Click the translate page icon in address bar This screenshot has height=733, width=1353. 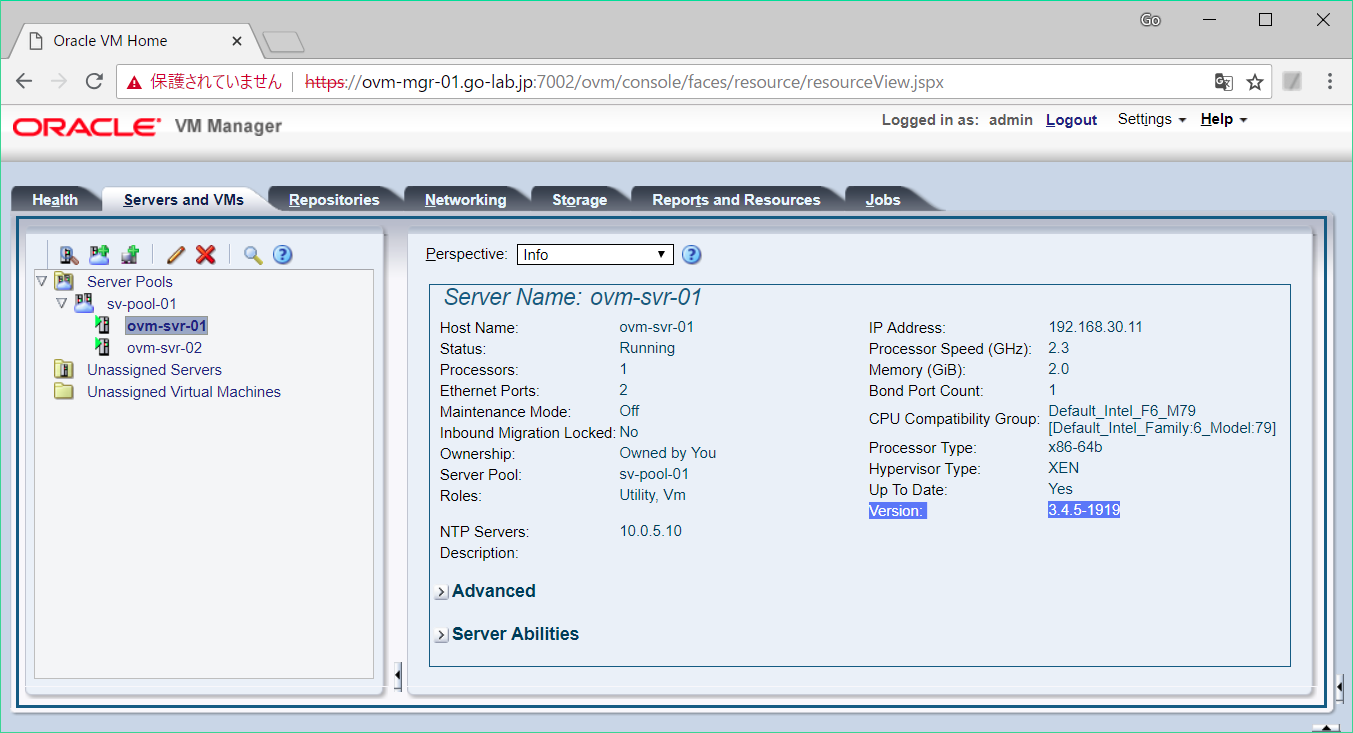pos(1223,82)
